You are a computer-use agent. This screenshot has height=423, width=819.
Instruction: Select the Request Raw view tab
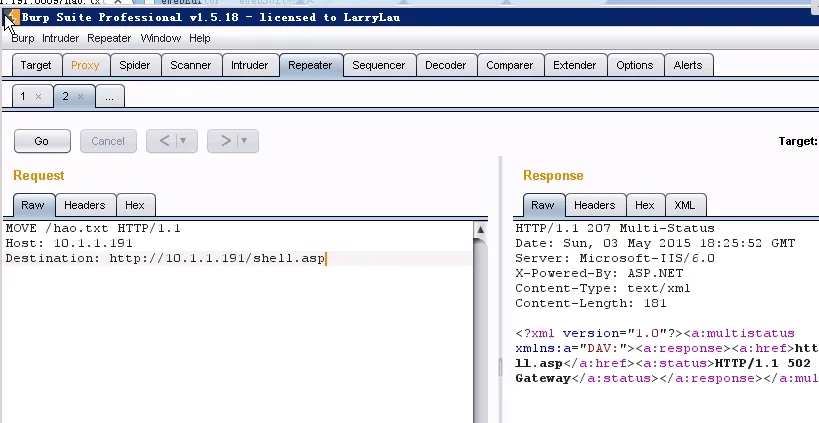(x=32, y=205)
